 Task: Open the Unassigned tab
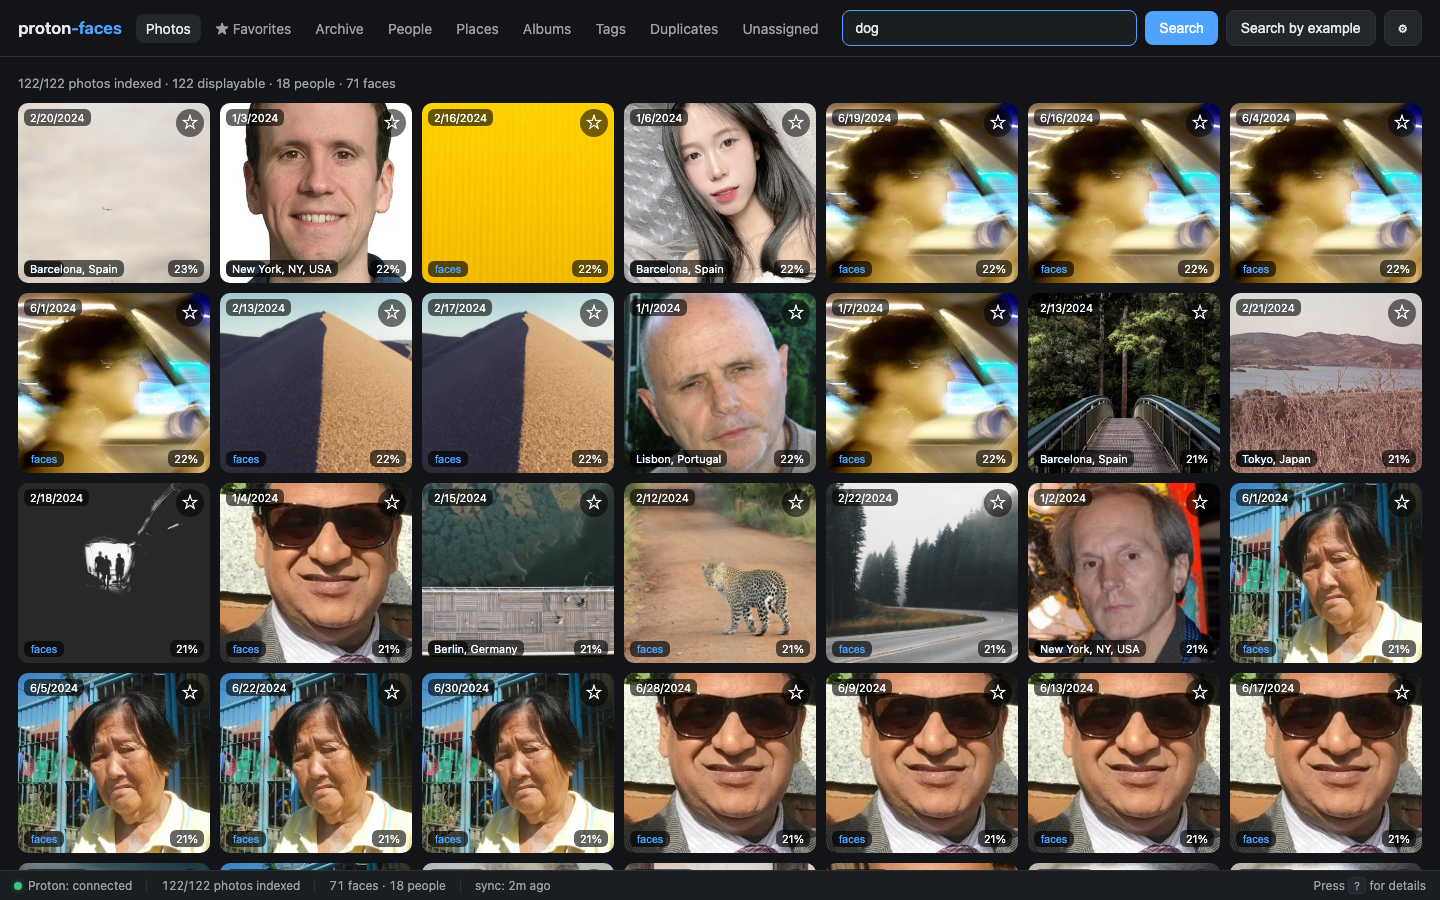(x=780, y=29)
